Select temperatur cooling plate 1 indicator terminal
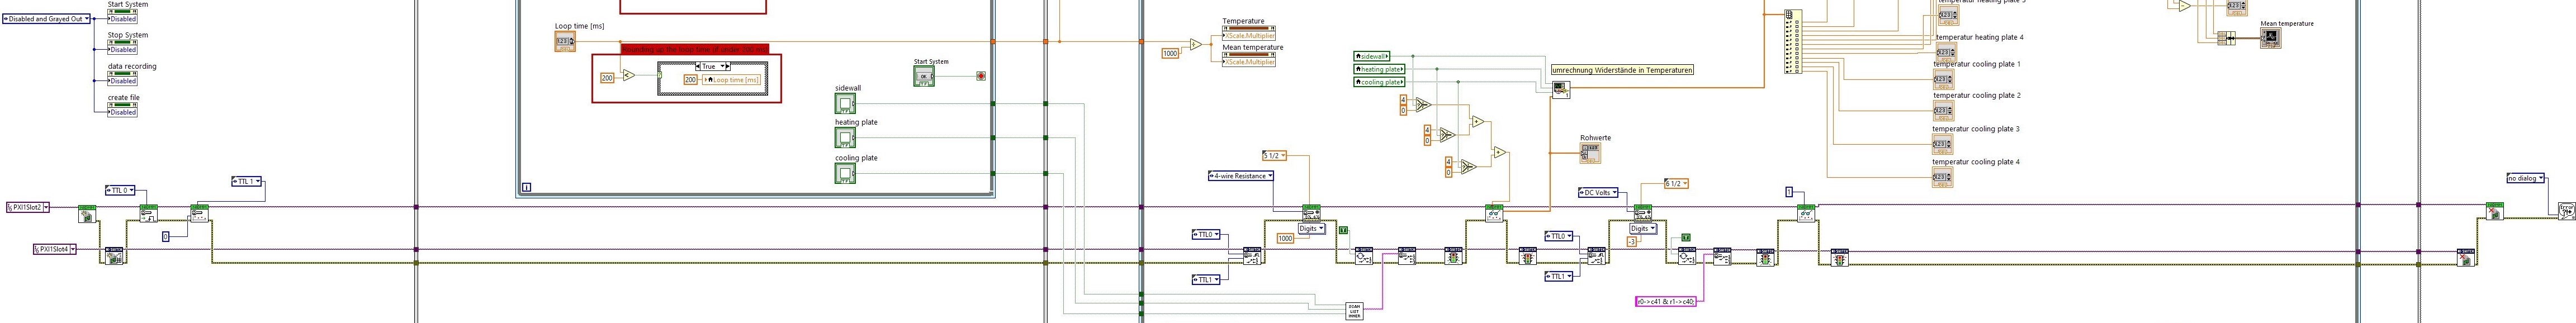This screenshot has width=2576, height=323. [1944, 79]
